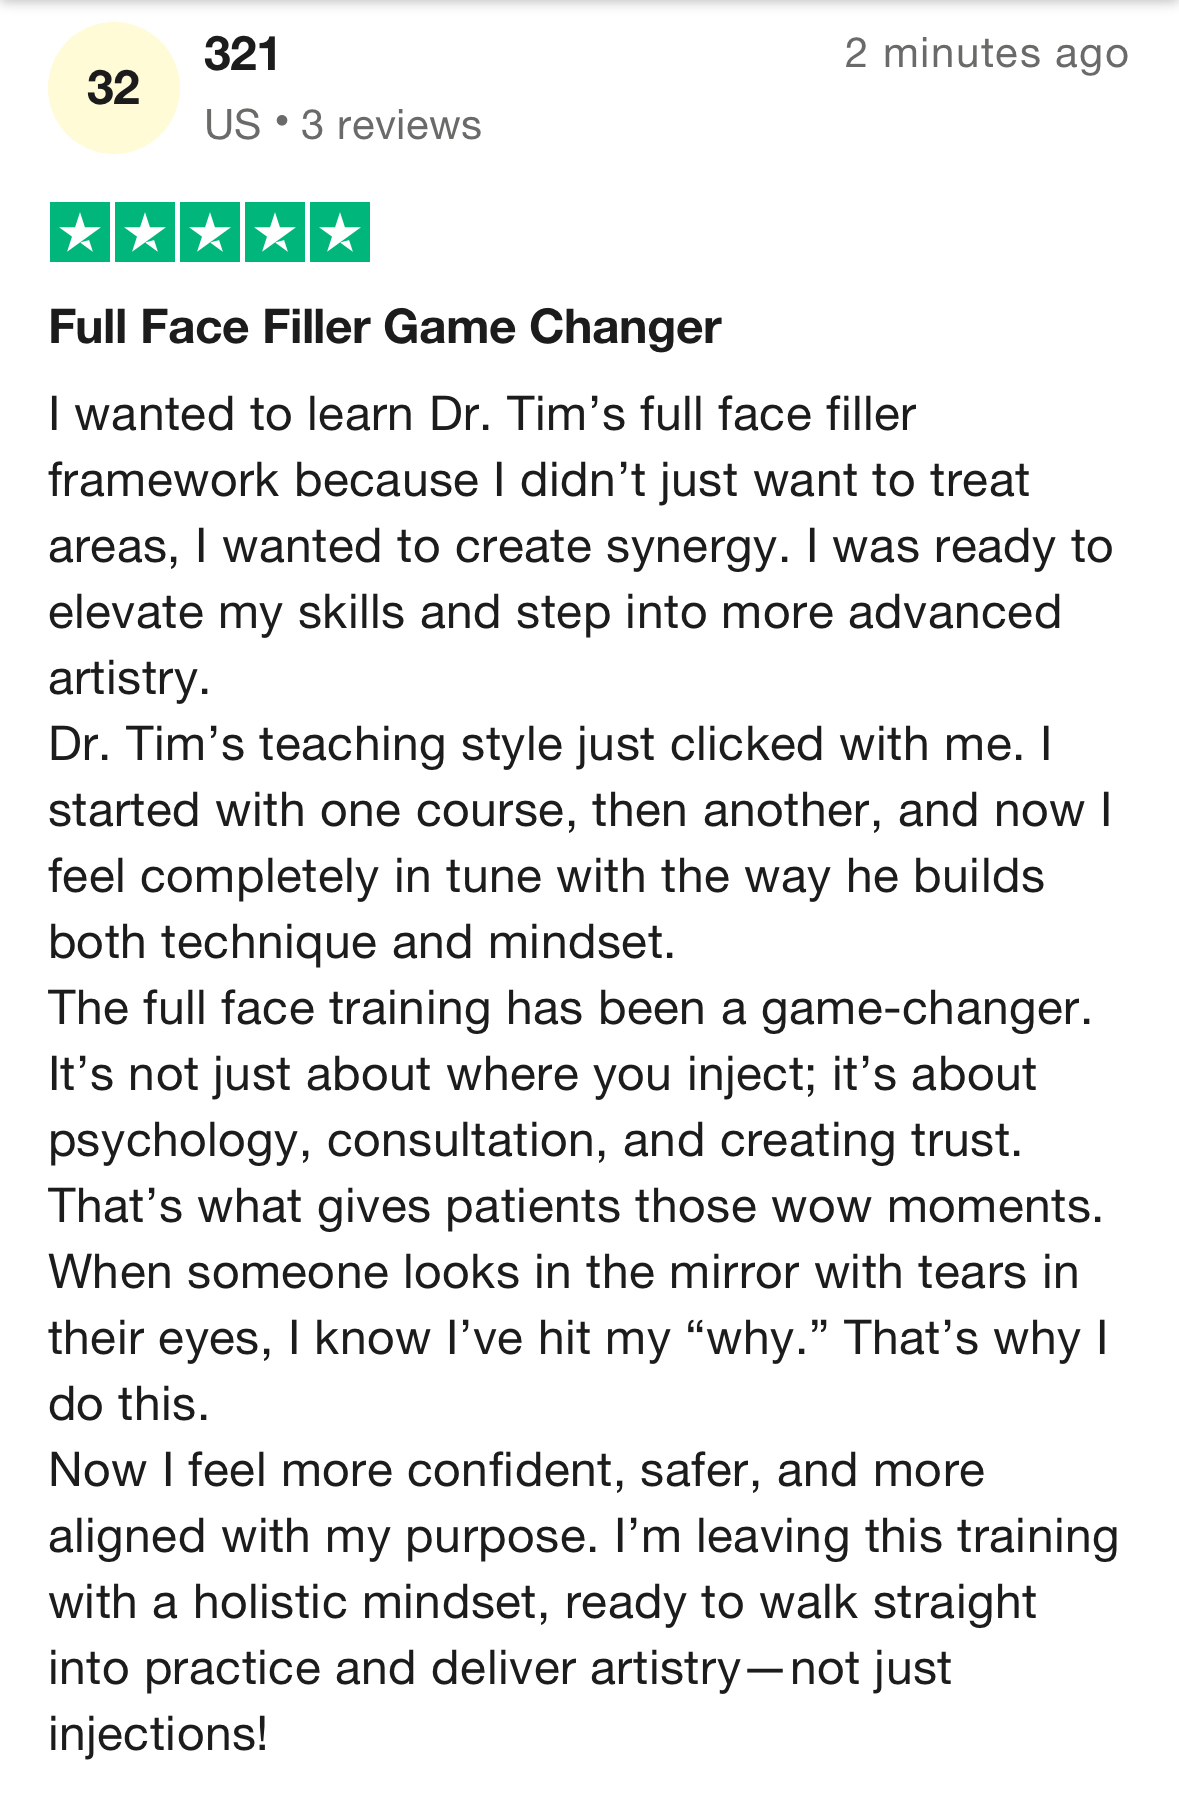Click the line "Now I feel more confident, safer"
This screenshot has width=1179, height=1797.
click(517, 1470)
